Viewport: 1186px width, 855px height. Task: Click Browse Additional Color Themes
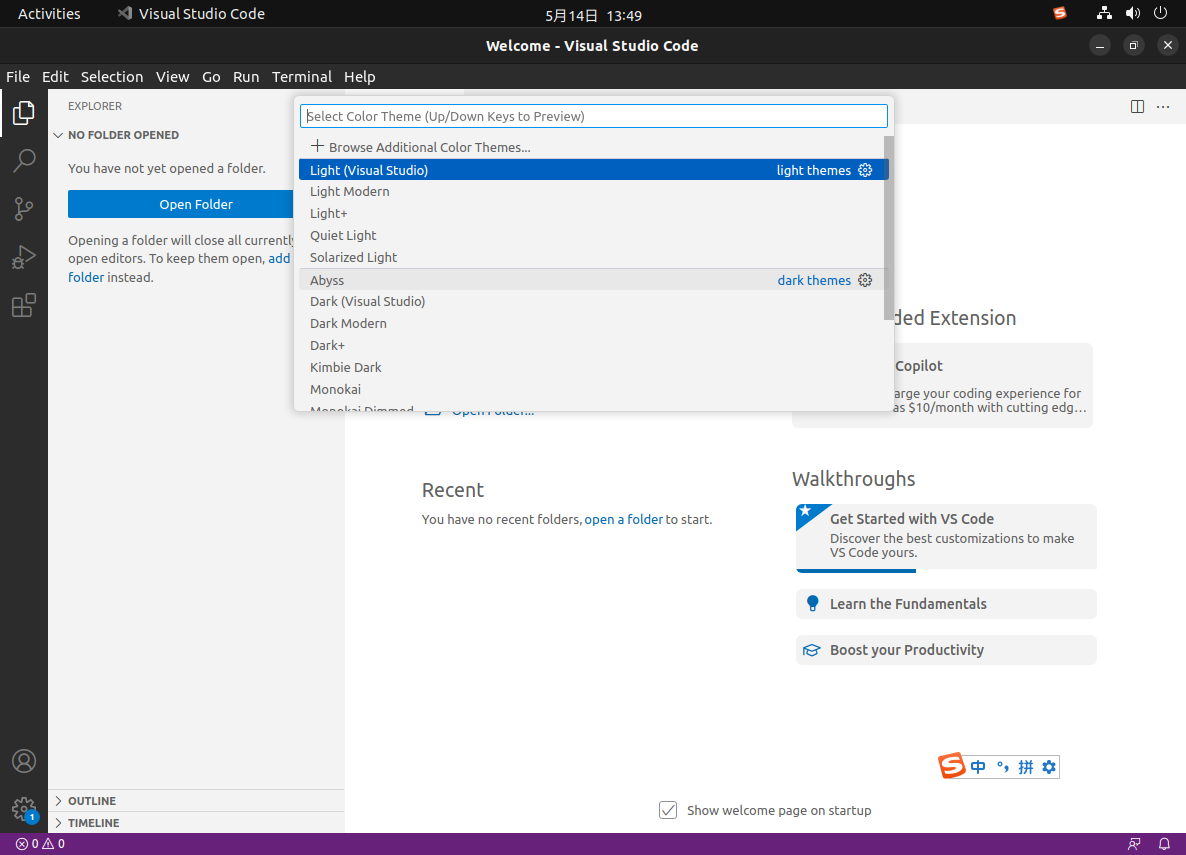(591, 147)
